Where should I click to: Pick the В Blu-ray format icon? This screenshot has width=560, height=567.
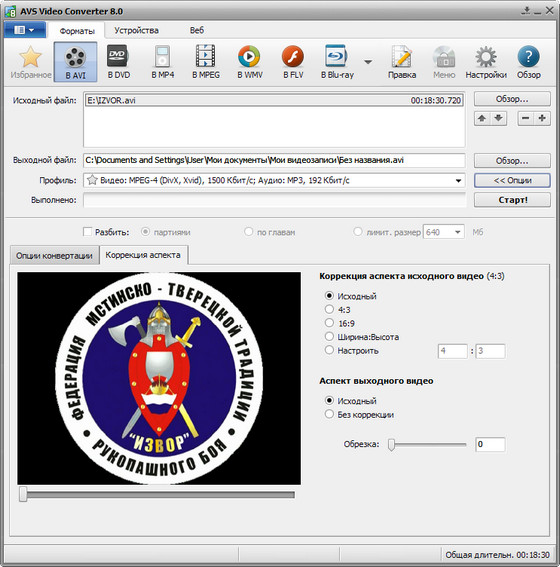point(337,62)
